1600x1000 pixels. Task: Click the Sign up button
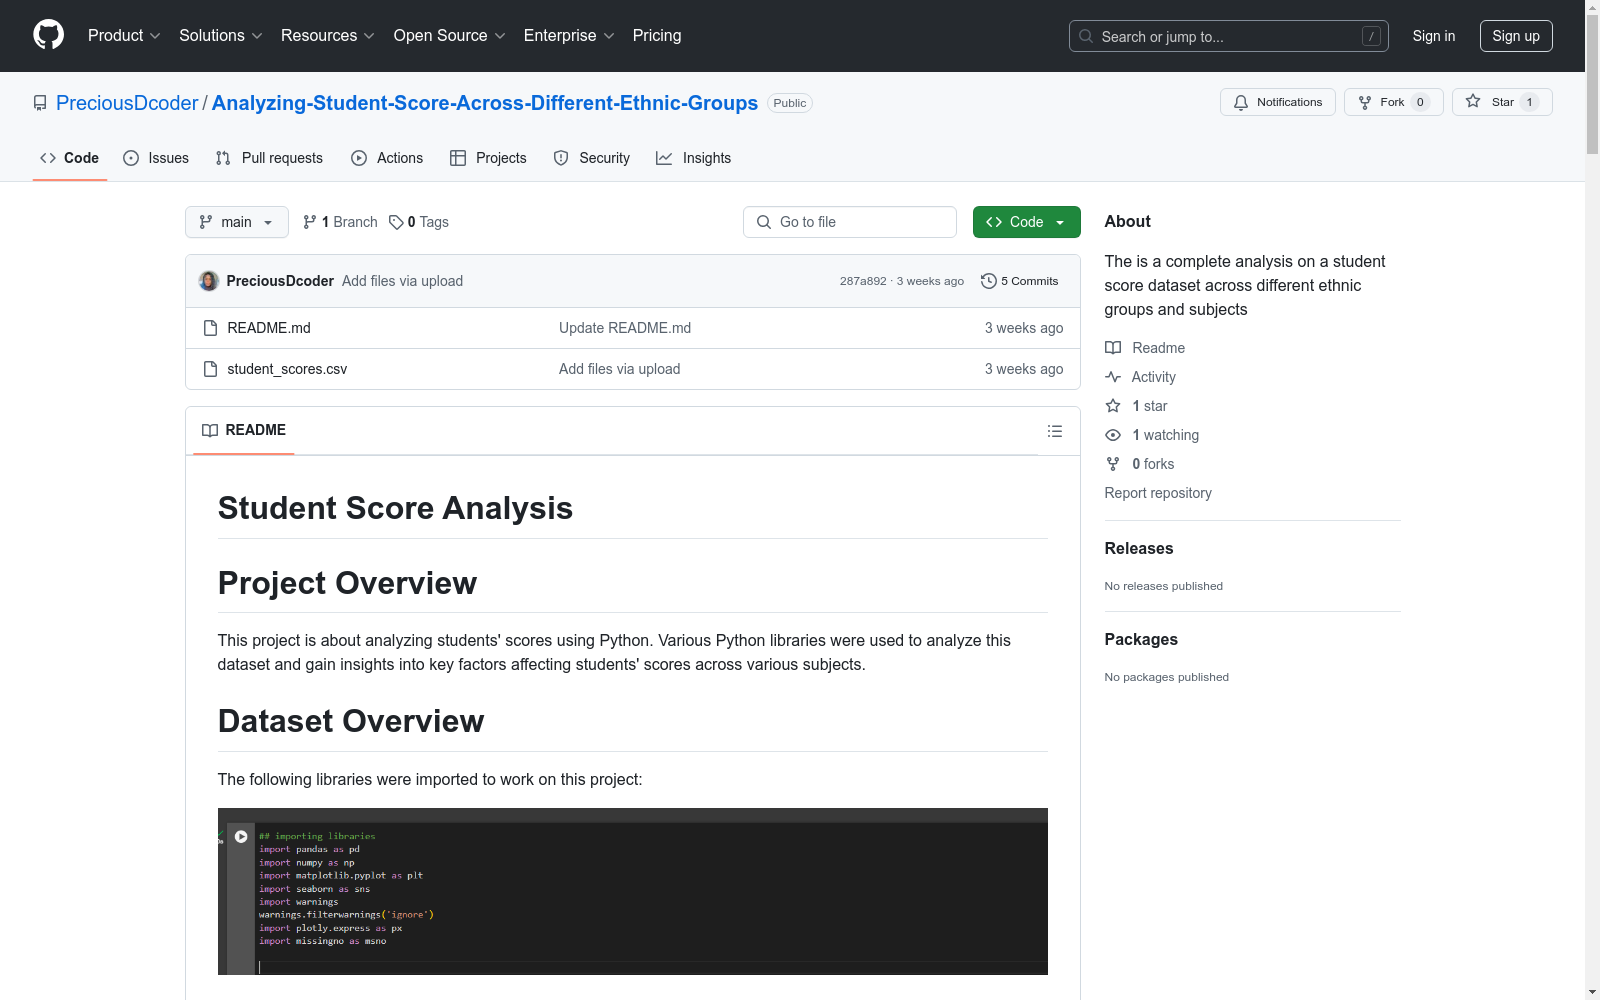click(1516, 36)
